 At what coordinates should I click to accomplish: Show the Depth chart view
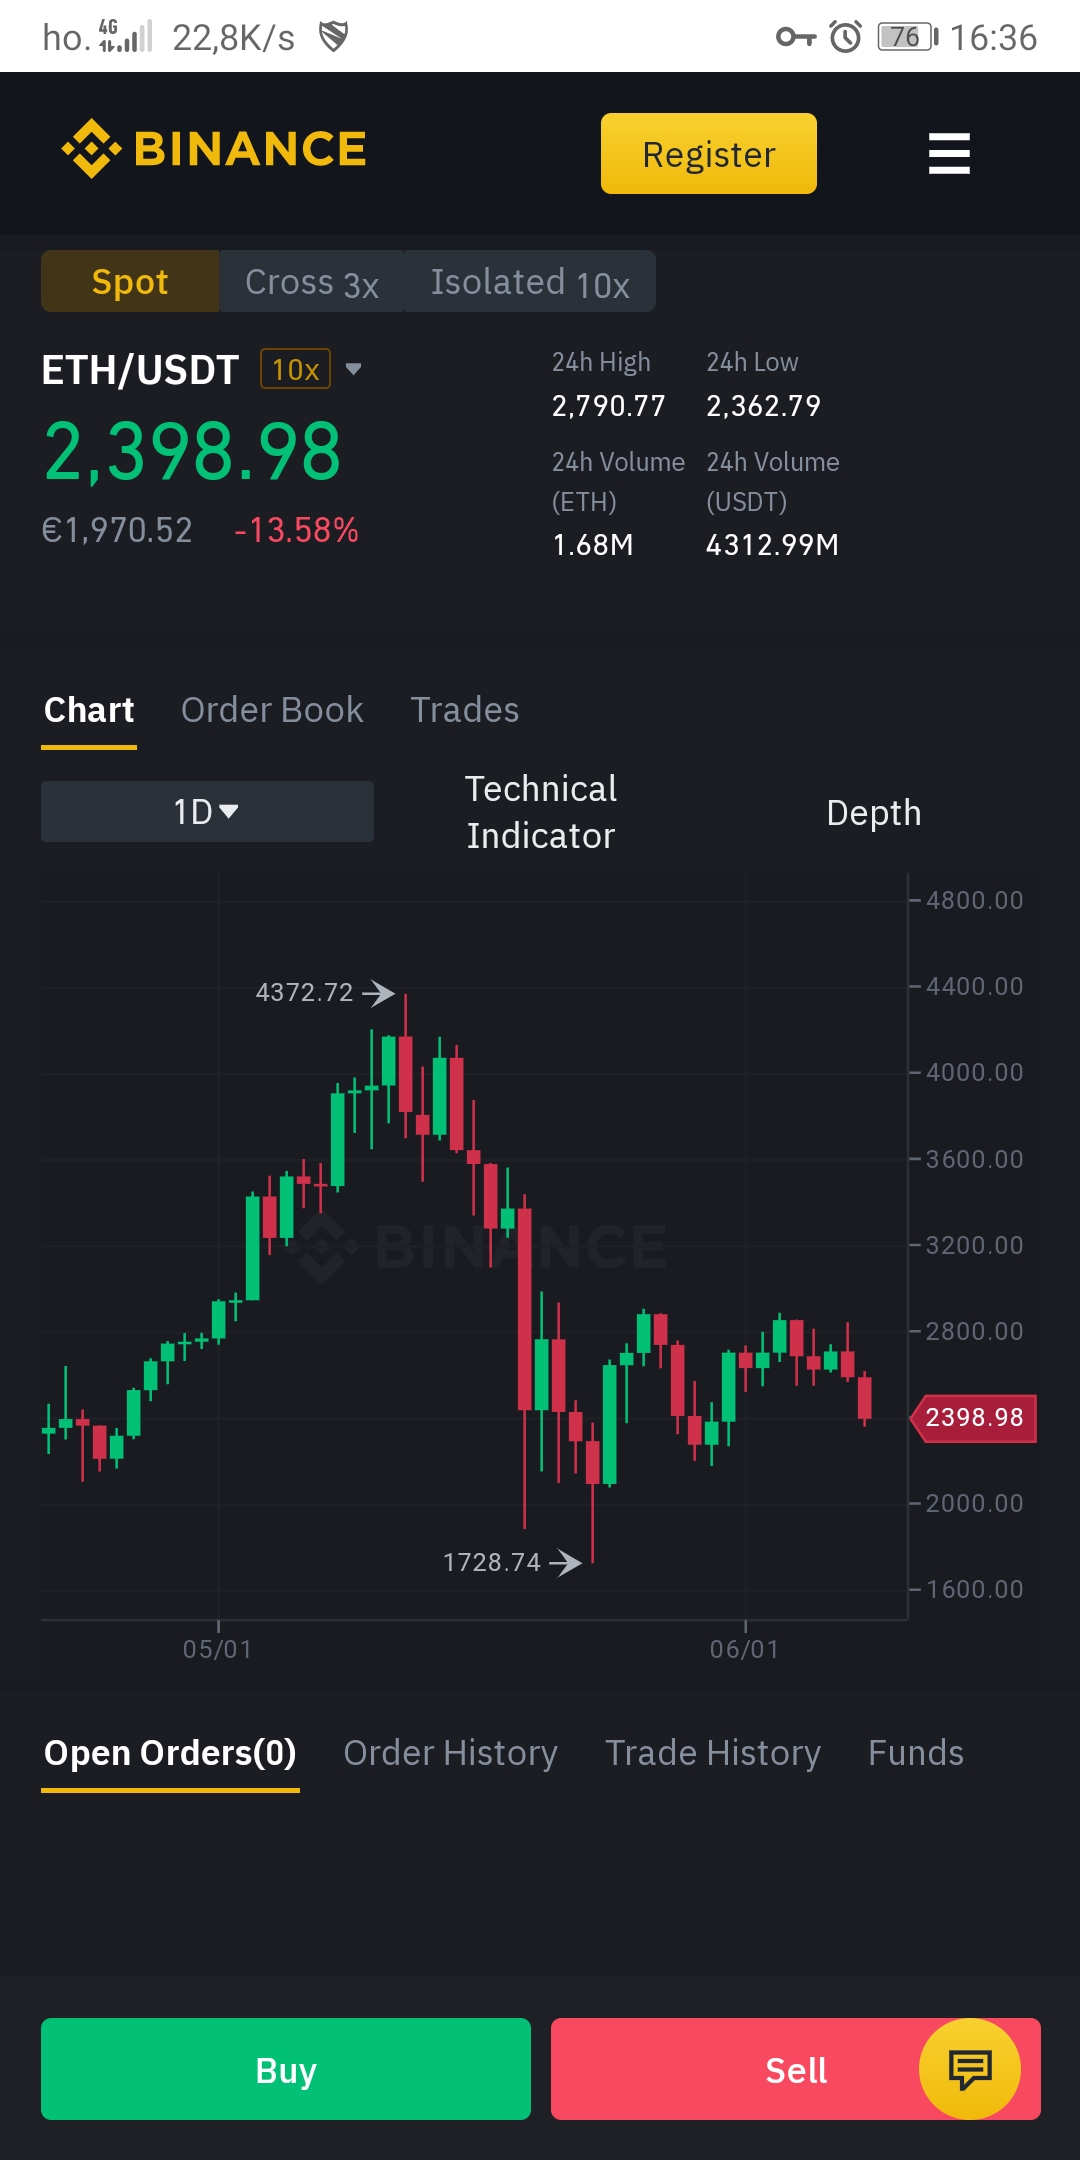(x=873, y=812)
